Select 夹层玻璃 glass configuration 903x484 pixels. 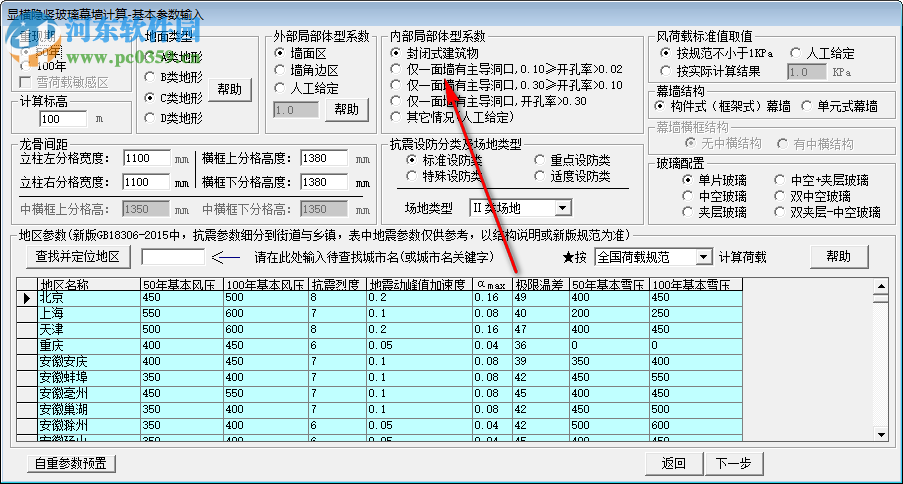pos(715,213)
